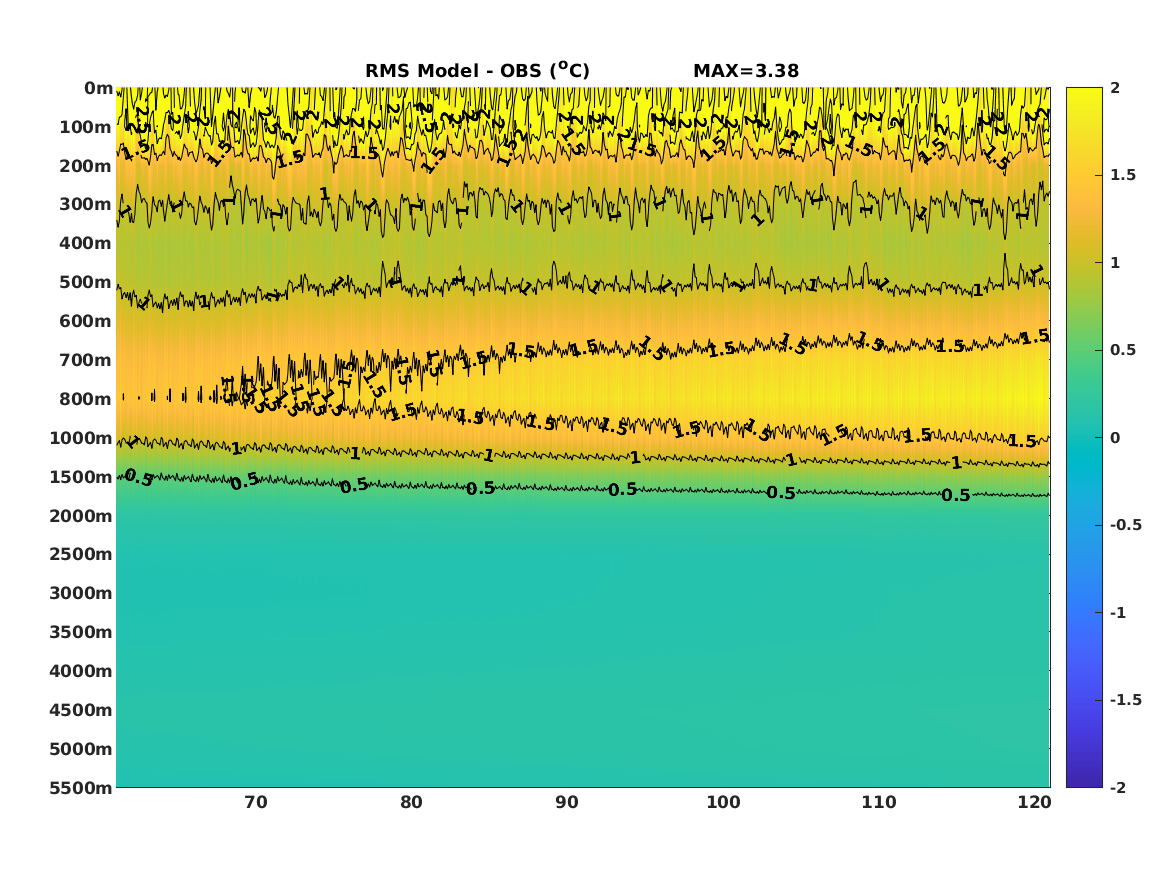Image resolution: width=1167 pixels, height=875 pixels.
Task: Click the '5500m' depth tick label
Action: click(81, 788)
